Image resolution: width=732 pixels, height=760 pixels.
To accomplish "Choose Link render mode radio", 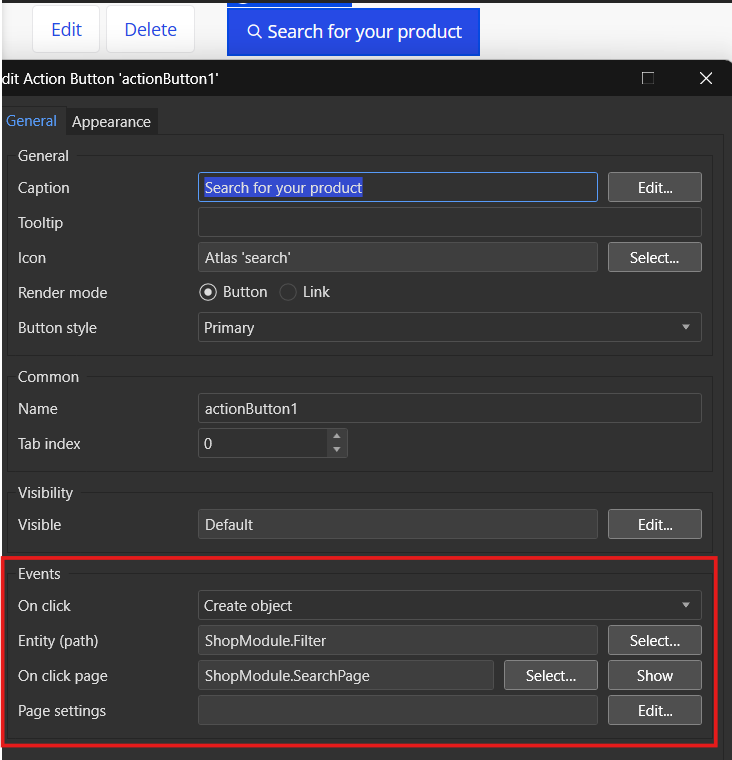I will [288, 292].
